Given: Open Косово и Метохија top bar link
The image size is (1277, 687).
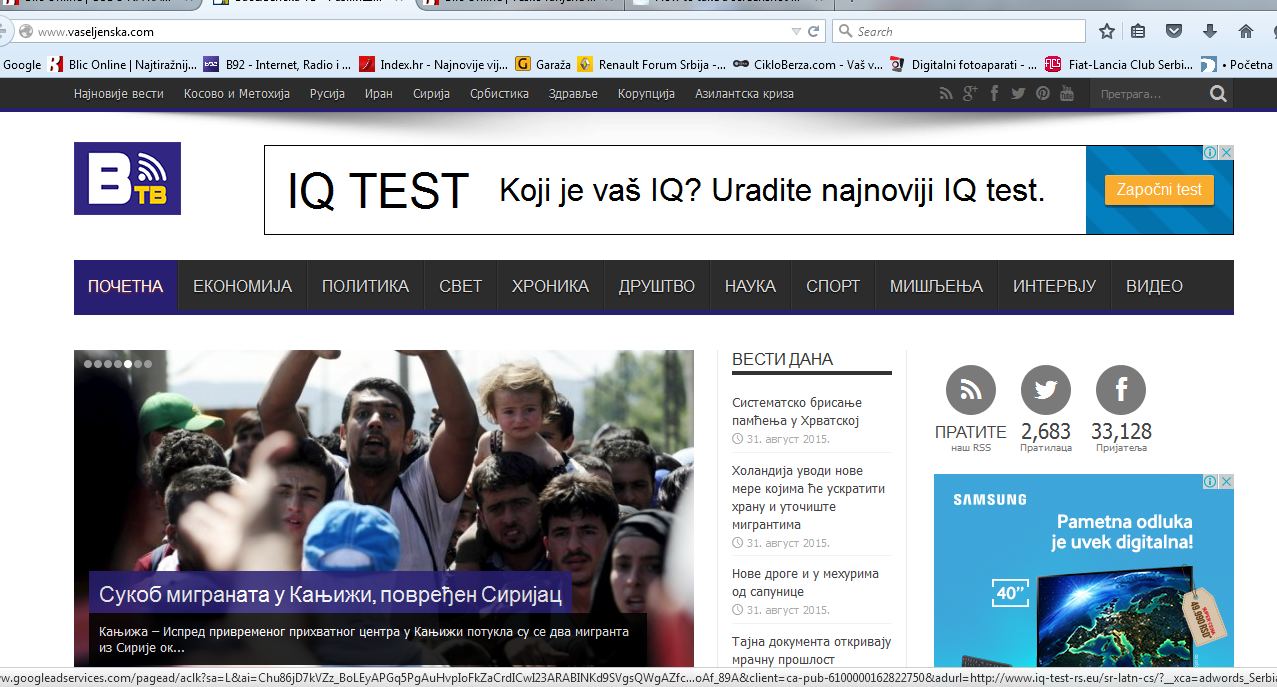Looking at the screenshot, I should point(237,94).
